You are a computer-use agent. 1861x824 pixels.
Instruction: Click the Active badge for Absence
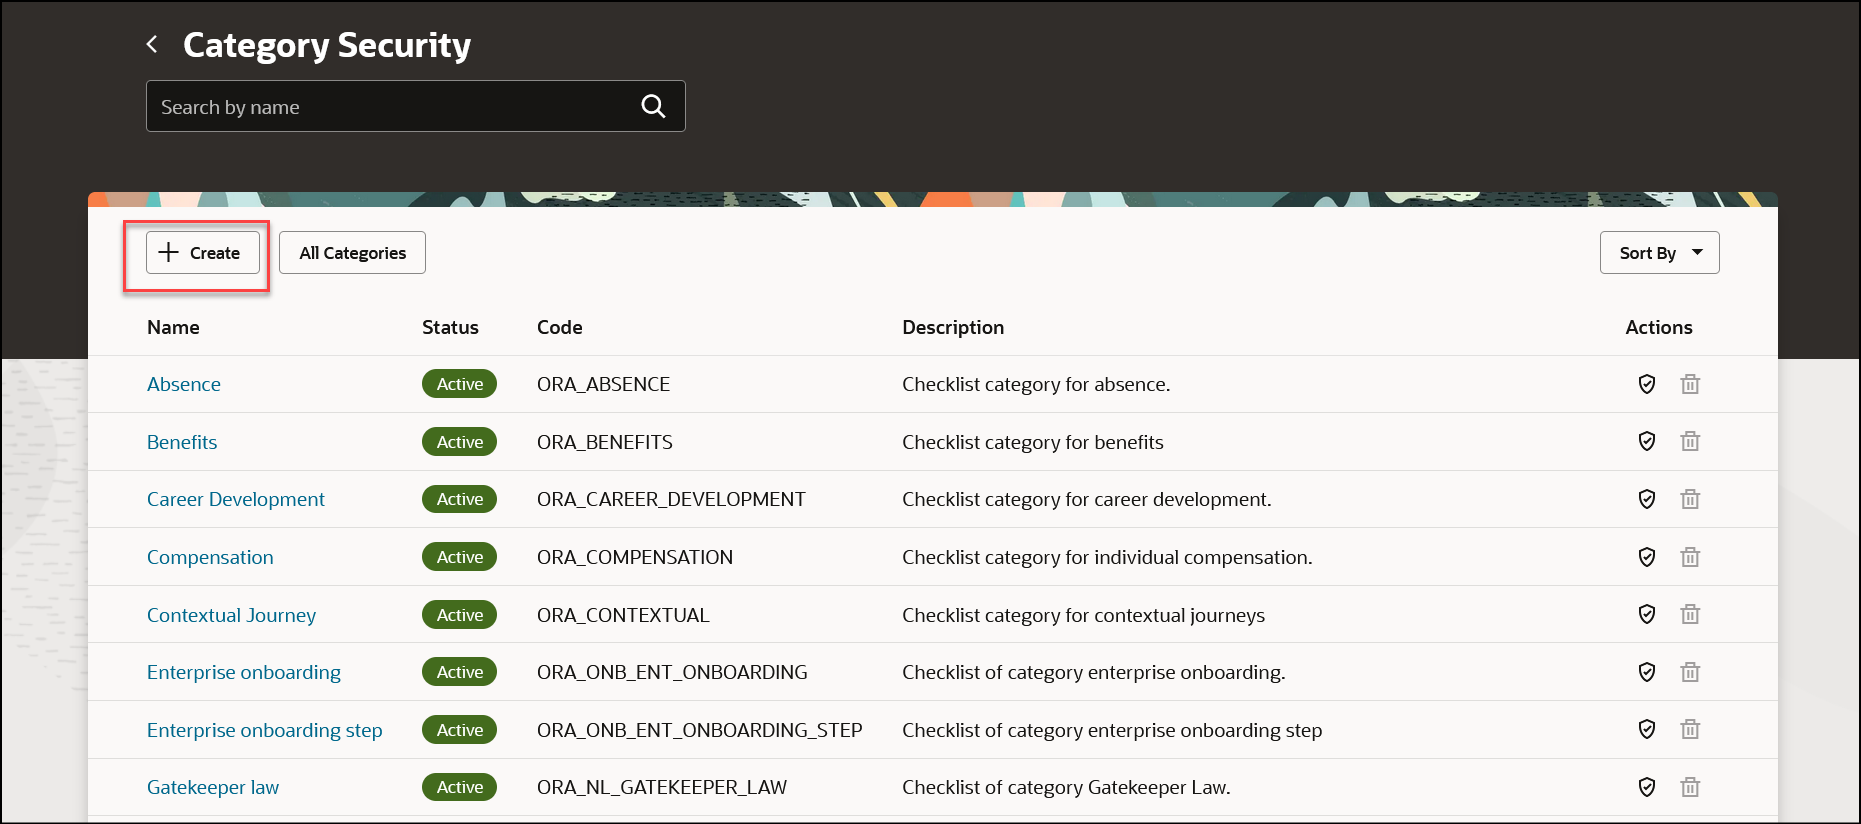coord(459,384)
